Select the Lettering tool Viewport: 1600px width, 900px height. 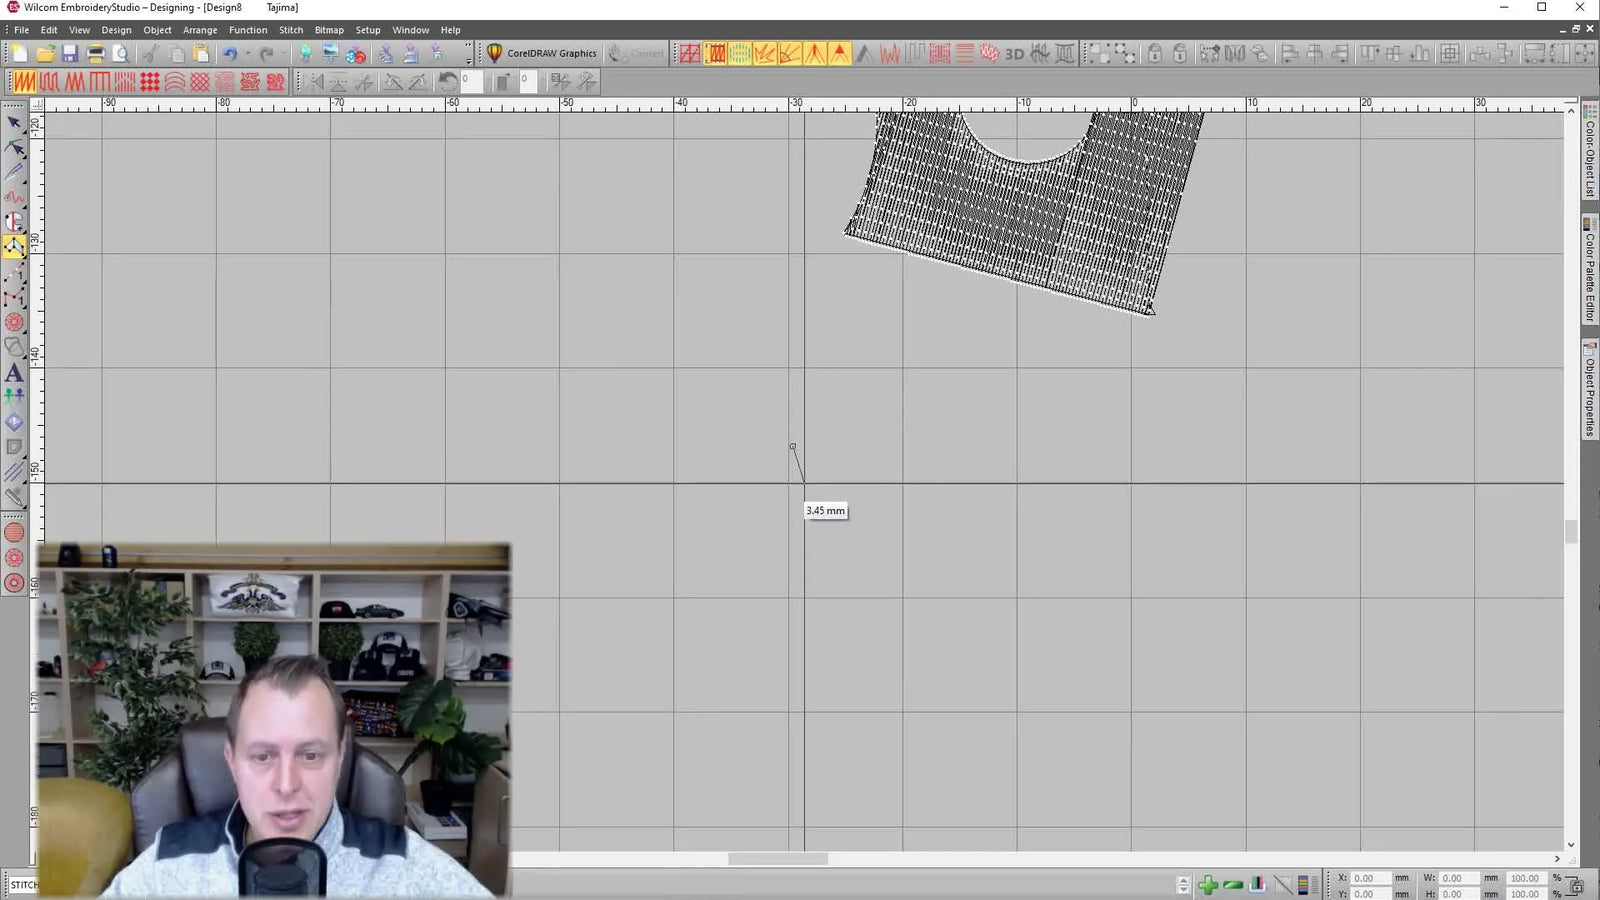coord(14,373)
